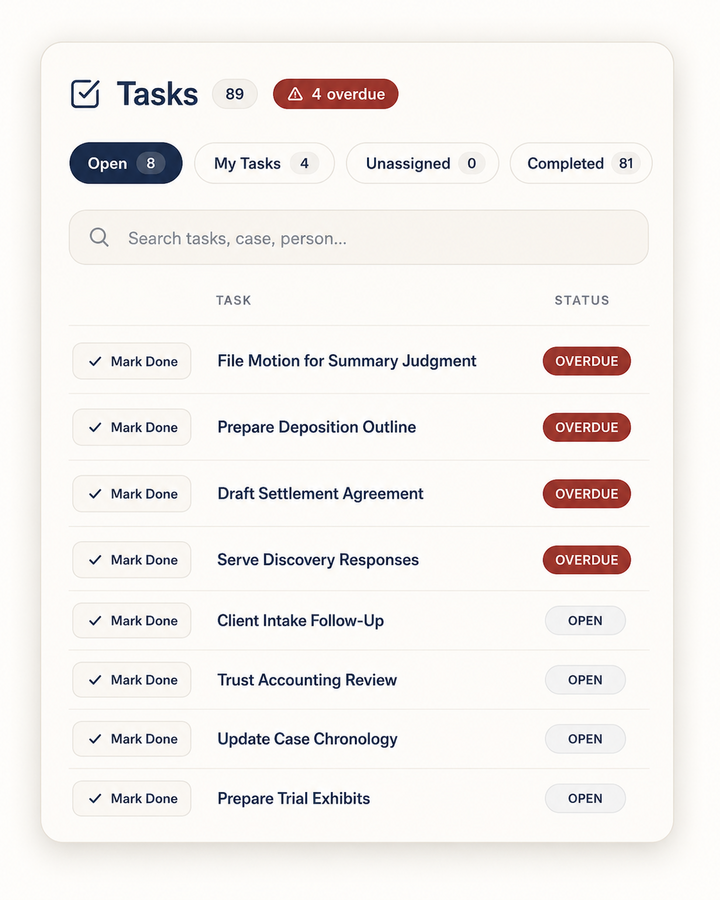The width and height of the screenshot is (720, 900).
Task: Open the Completed tasks tab
Action: tap(581, 164)
